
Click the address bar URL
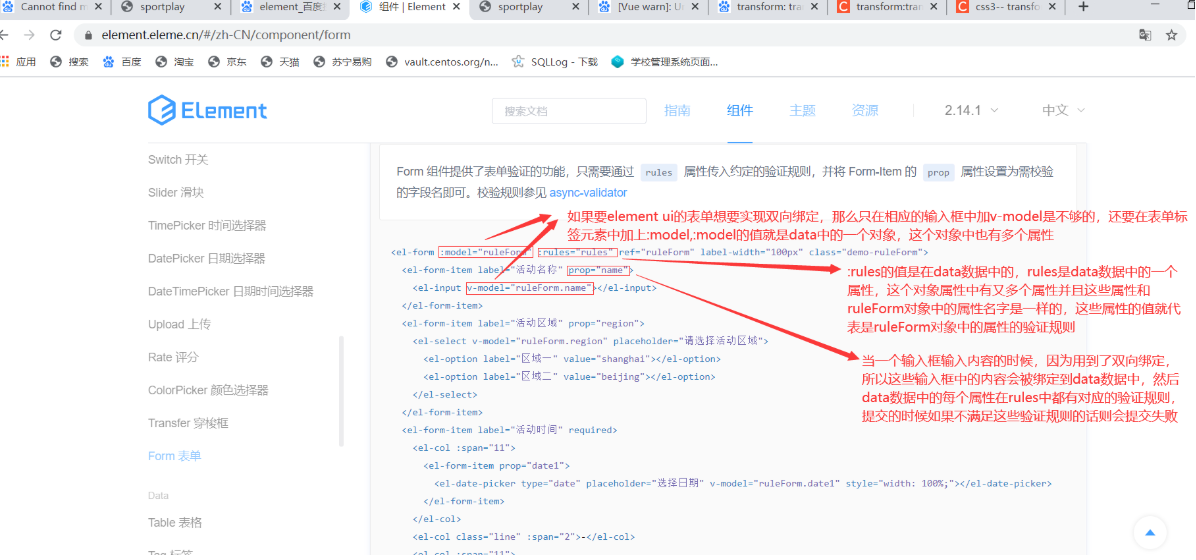pos(227,35)
